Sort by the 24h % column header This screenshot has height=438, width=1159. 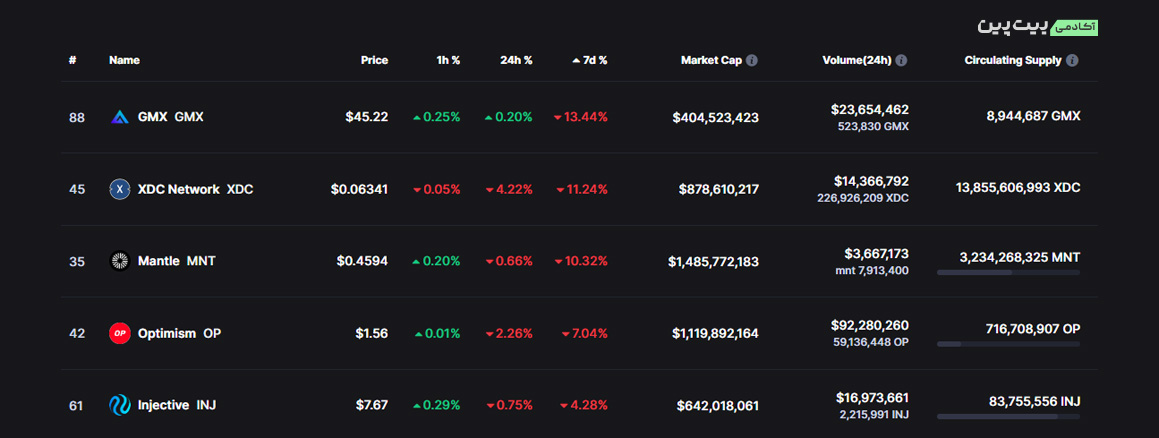click(516, 60)
